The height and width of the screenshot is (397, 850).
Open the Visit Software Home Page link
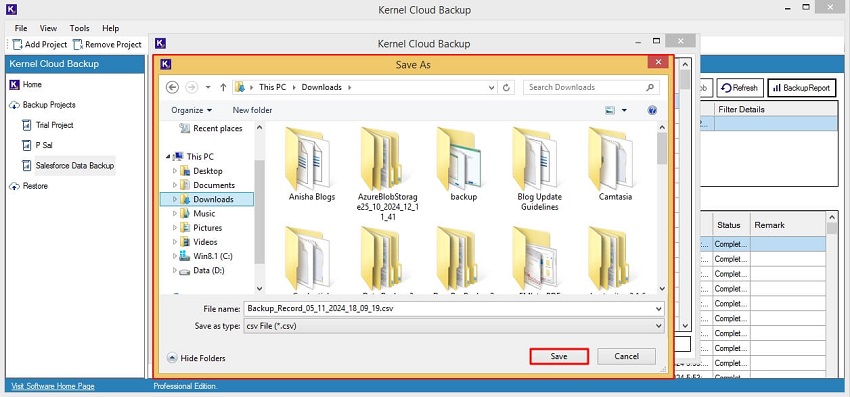click(x=53, y=386)
